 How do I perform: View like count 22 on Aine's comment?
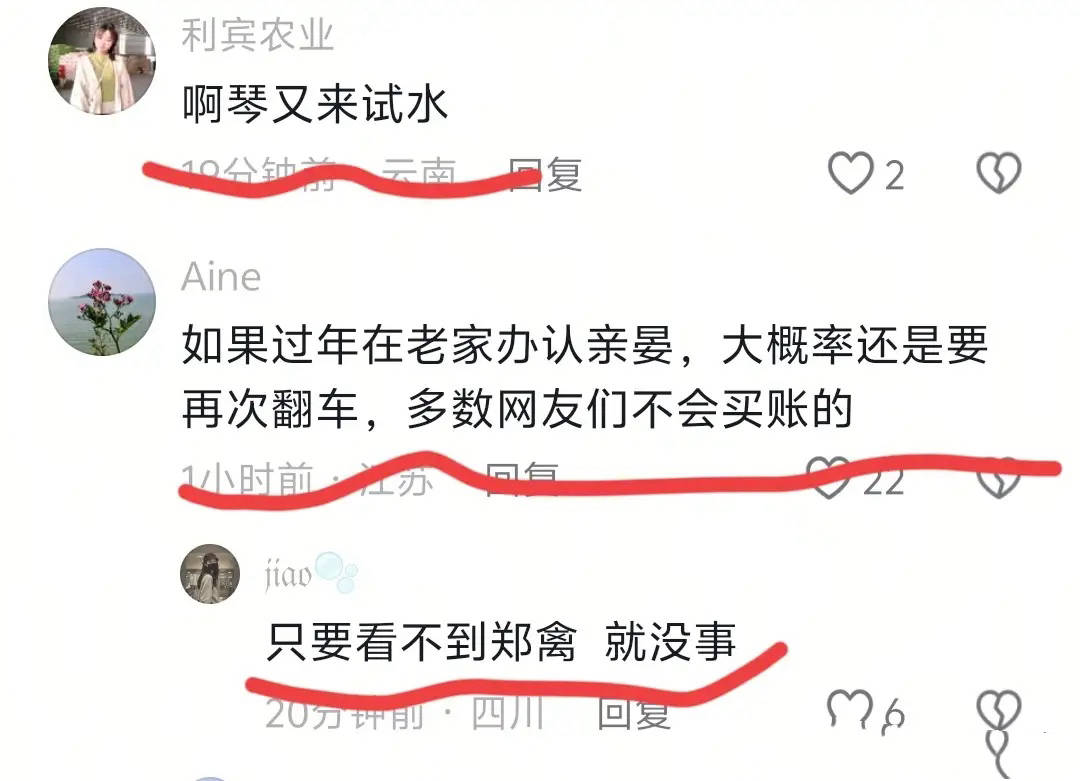pyautogui.click(x=884, y=480)
